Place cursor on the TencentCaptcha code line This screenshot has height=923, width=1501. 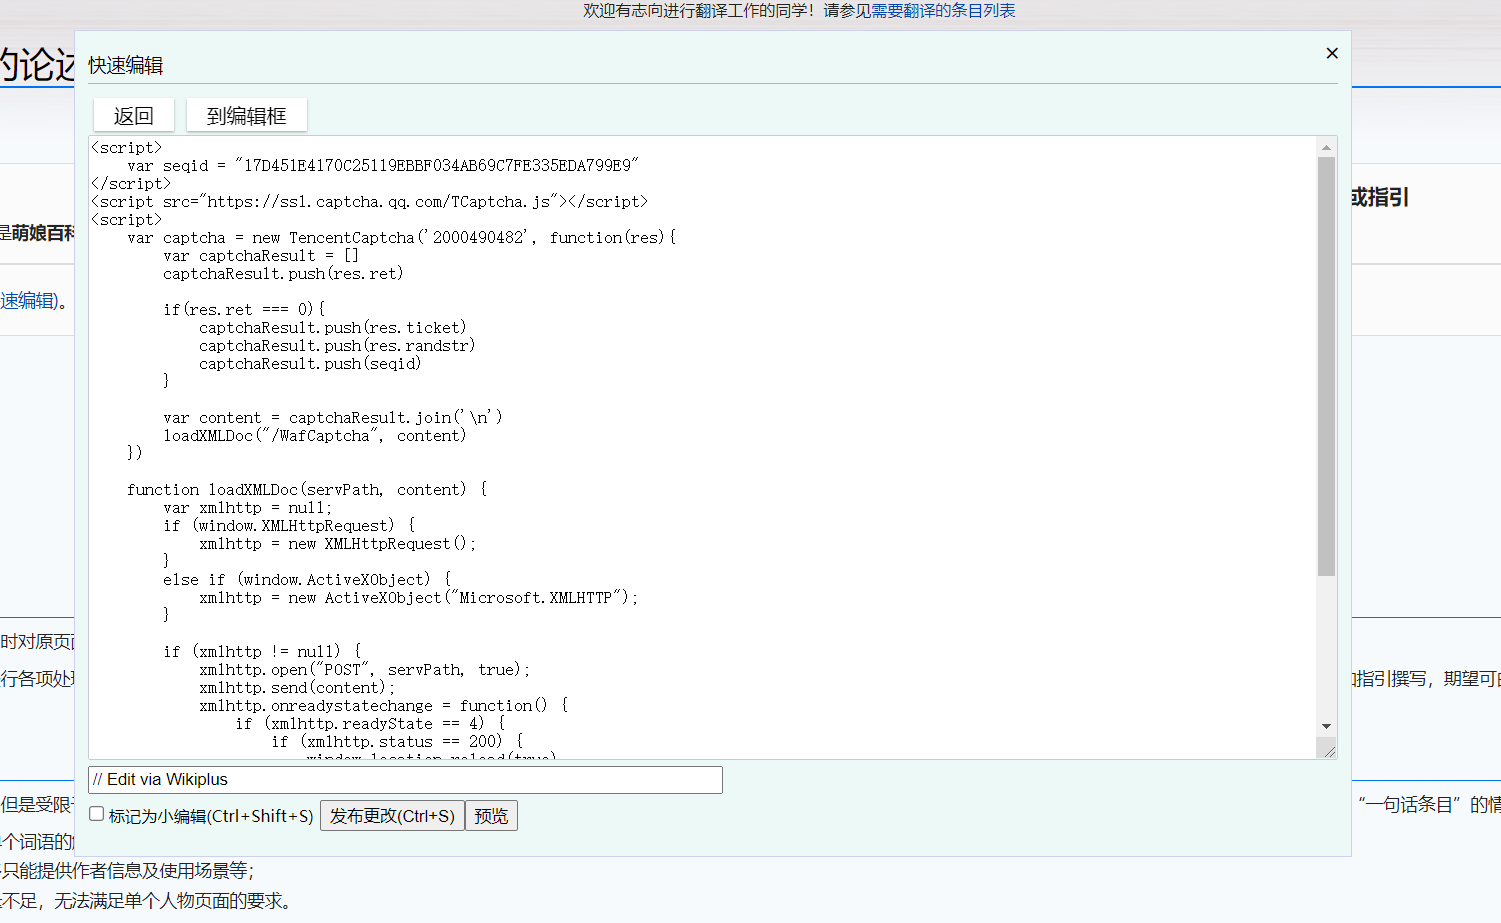tap(400, 238)
